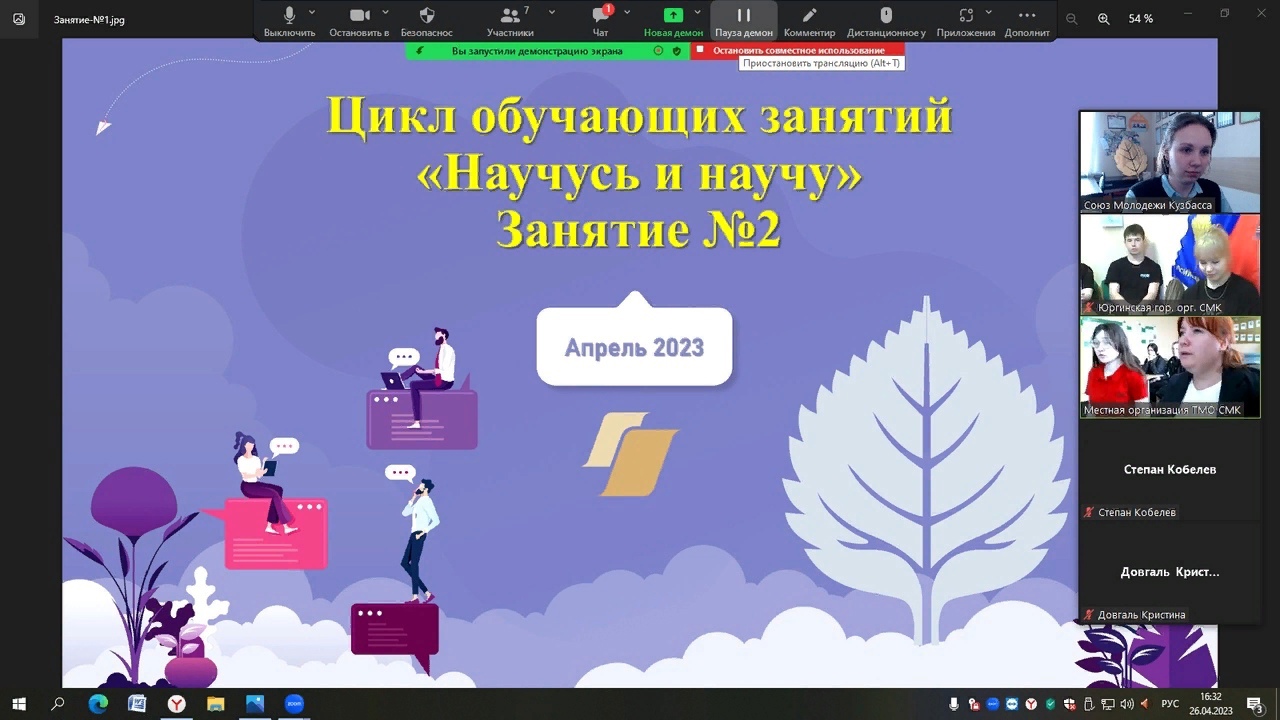Expand chat options arrow
The image size is (1280, 720).
tap(627, 13)
